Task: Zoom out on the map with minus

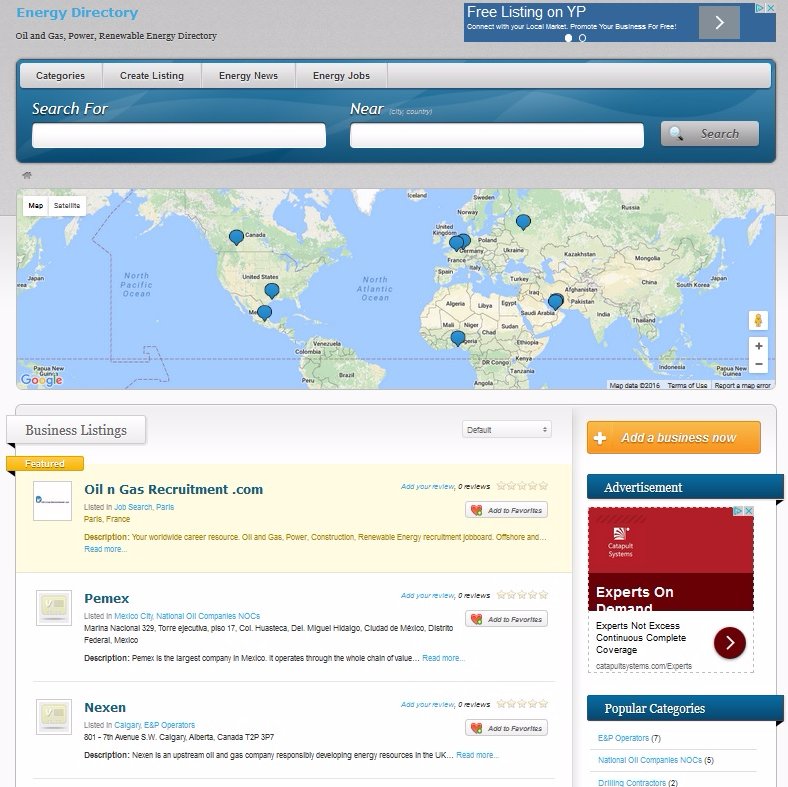Action: 758,364
